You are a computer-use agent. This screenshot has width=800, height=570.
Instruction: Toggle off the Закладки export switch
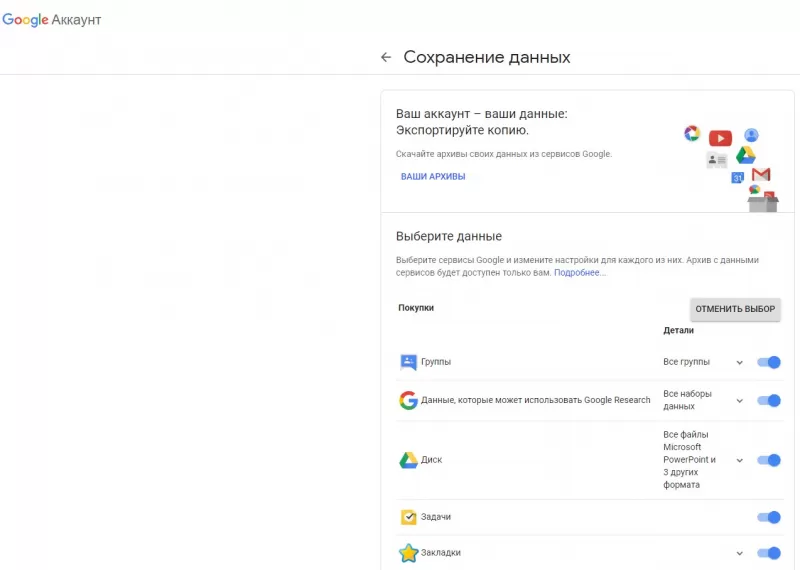pyautogui.click(x=768, y=553)
